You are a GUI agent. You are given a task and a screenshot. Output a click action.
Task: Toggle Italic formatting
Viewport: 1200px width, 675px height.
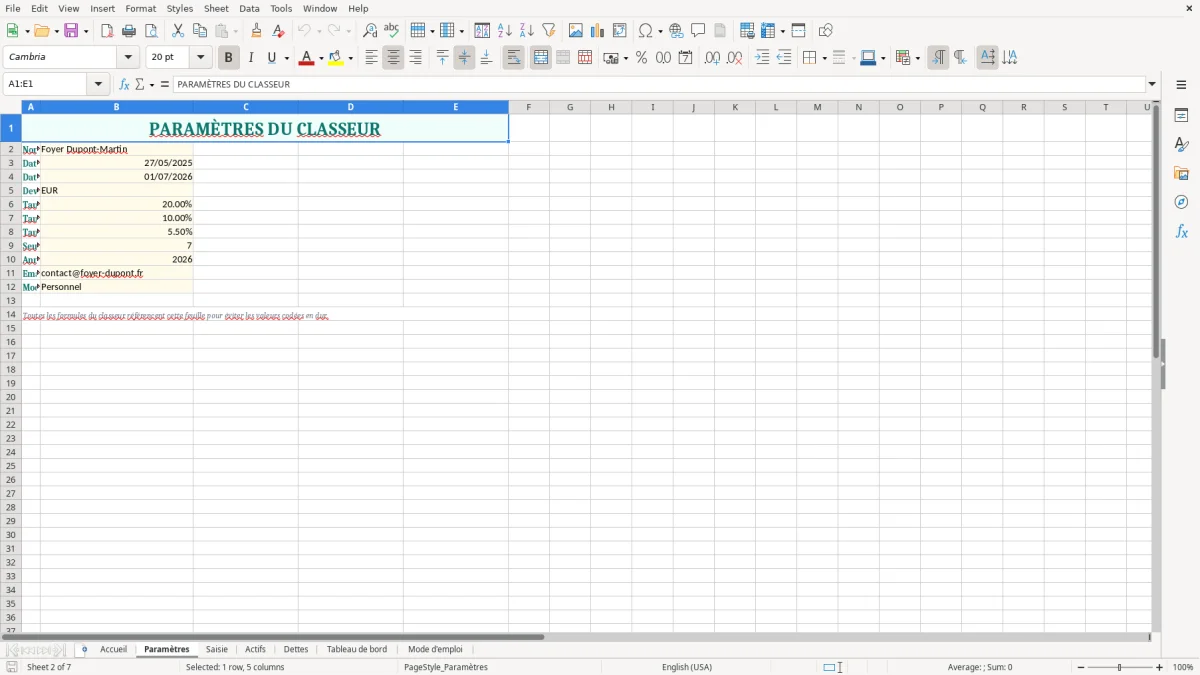coord(251,58)
